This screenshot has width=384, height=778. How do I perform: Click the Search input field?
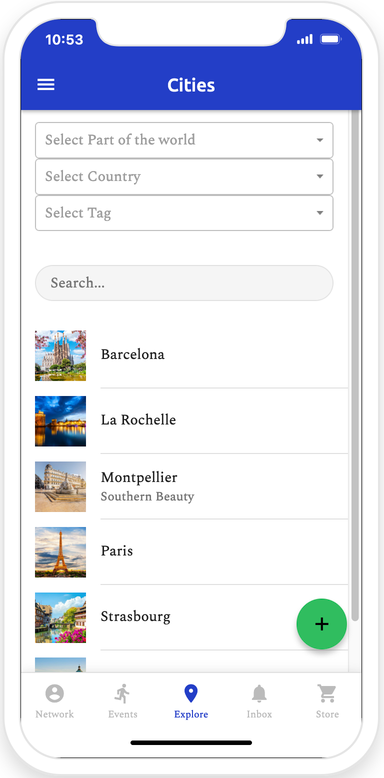pyautogui.click(x=184, y=283)
